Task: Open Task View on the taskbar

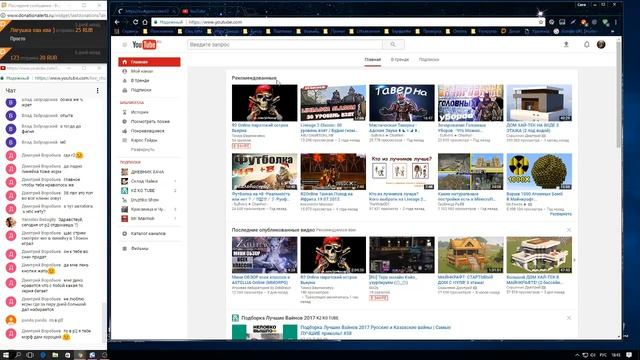Action: pyautogui.click(x=30, y=355)
